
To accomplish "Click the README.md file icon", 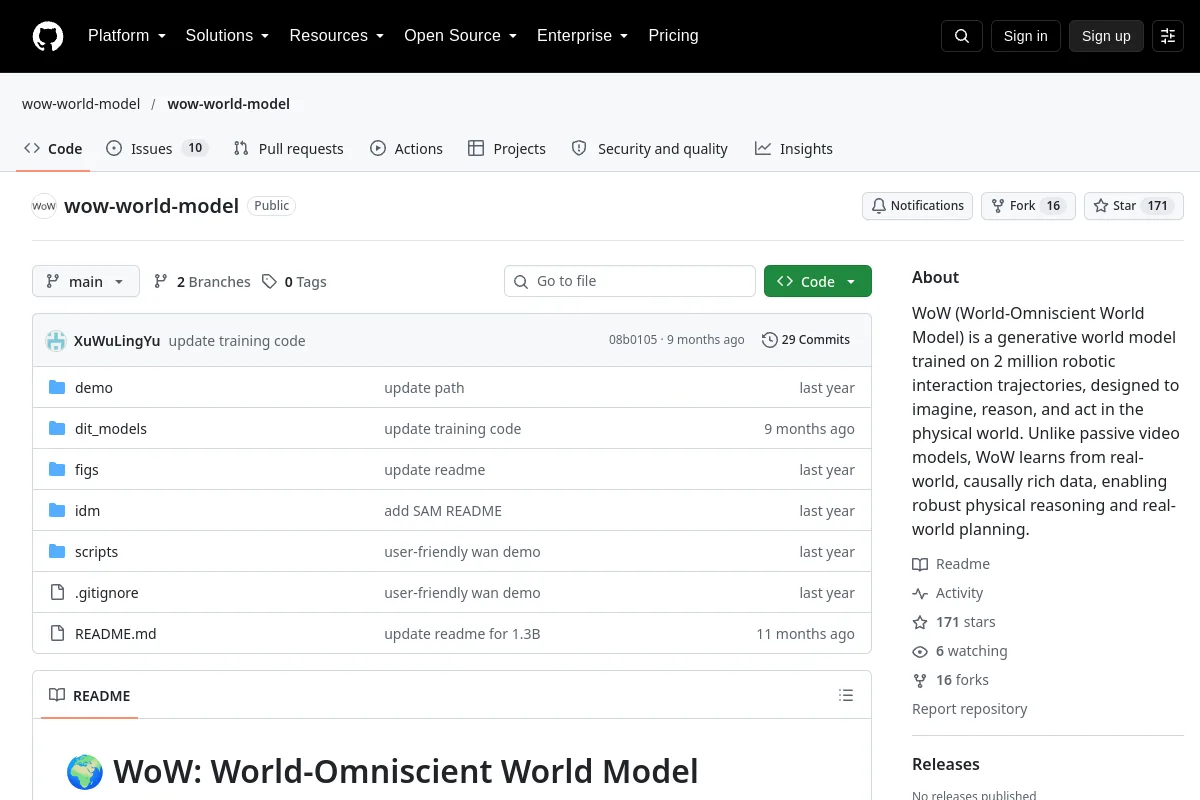I will 57,634.
